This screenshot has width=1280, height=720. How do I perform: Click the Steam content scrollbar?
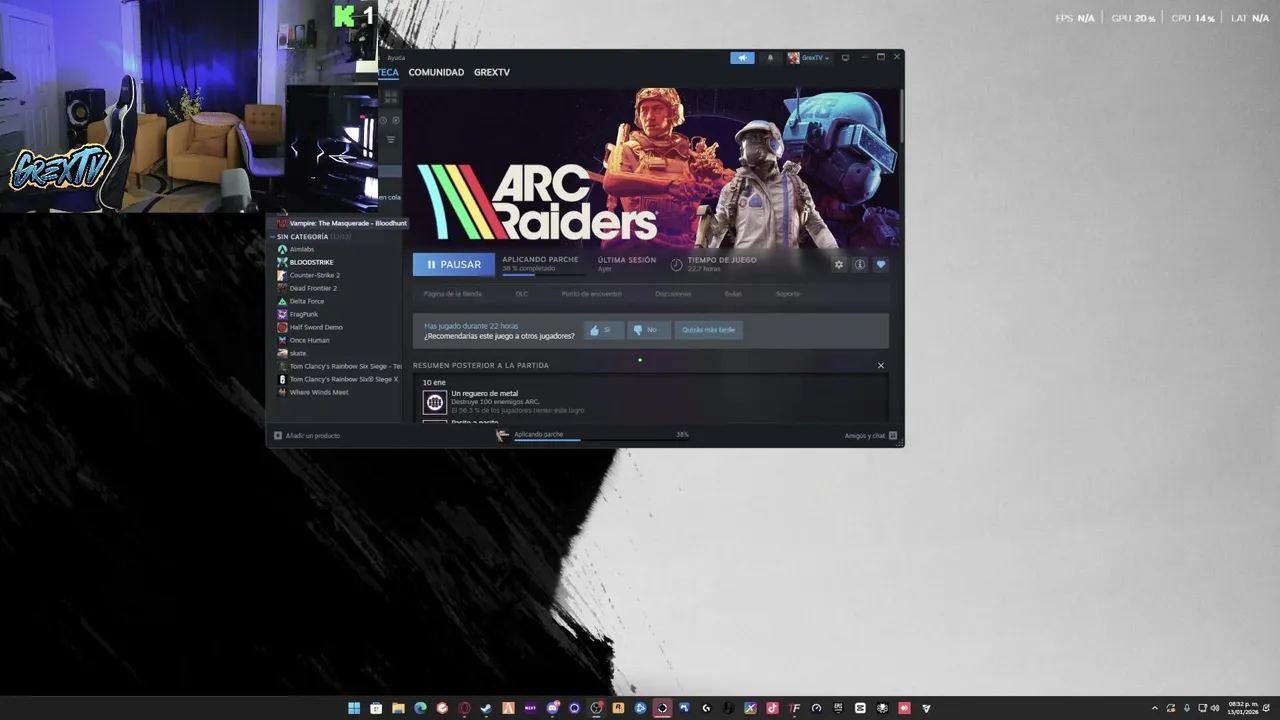pos(901,115)
